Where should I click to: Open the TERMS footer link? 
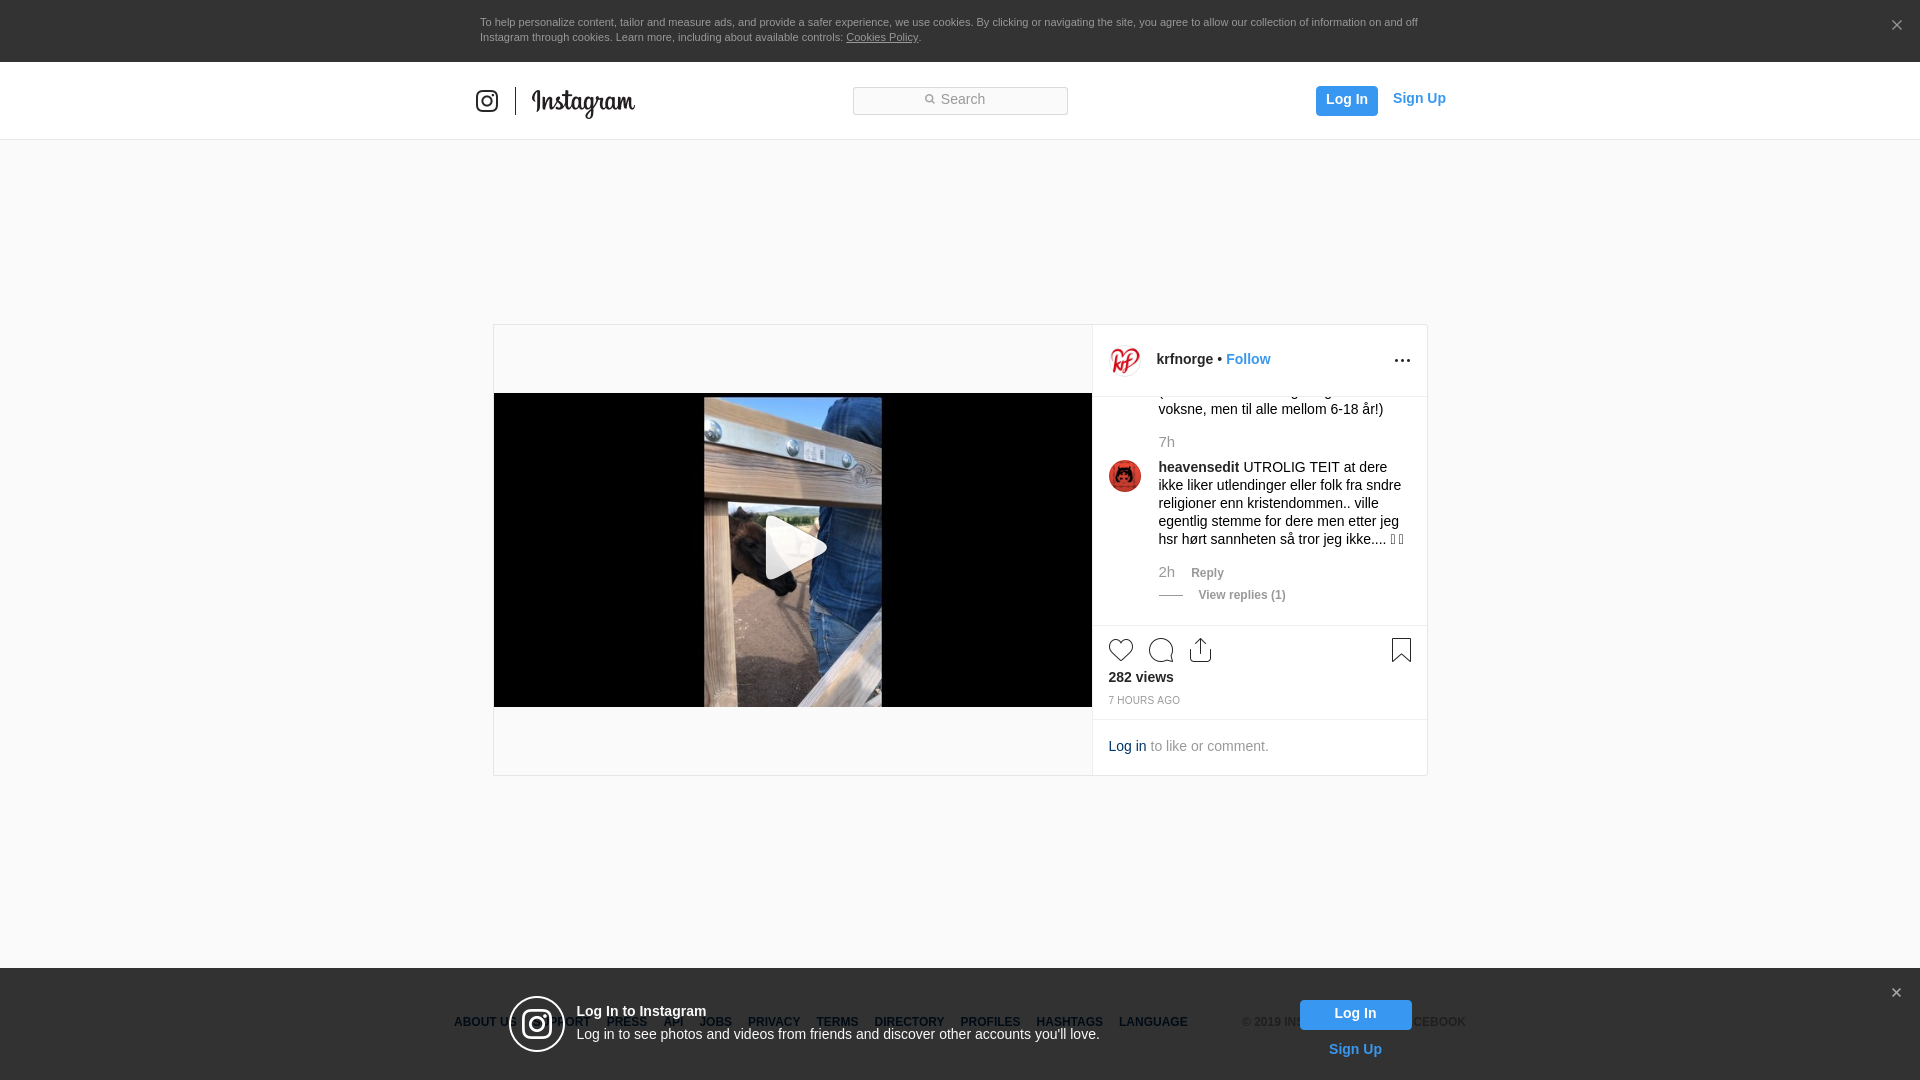click(x=837, y=1023)
